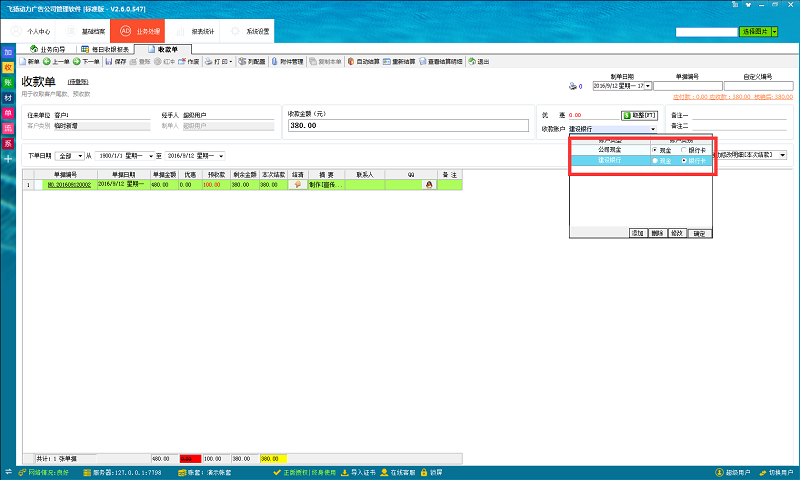The height and width of the screenshot is (480, 800).
Task: Click the 收款金额 input field
Action: pos(407,126)
